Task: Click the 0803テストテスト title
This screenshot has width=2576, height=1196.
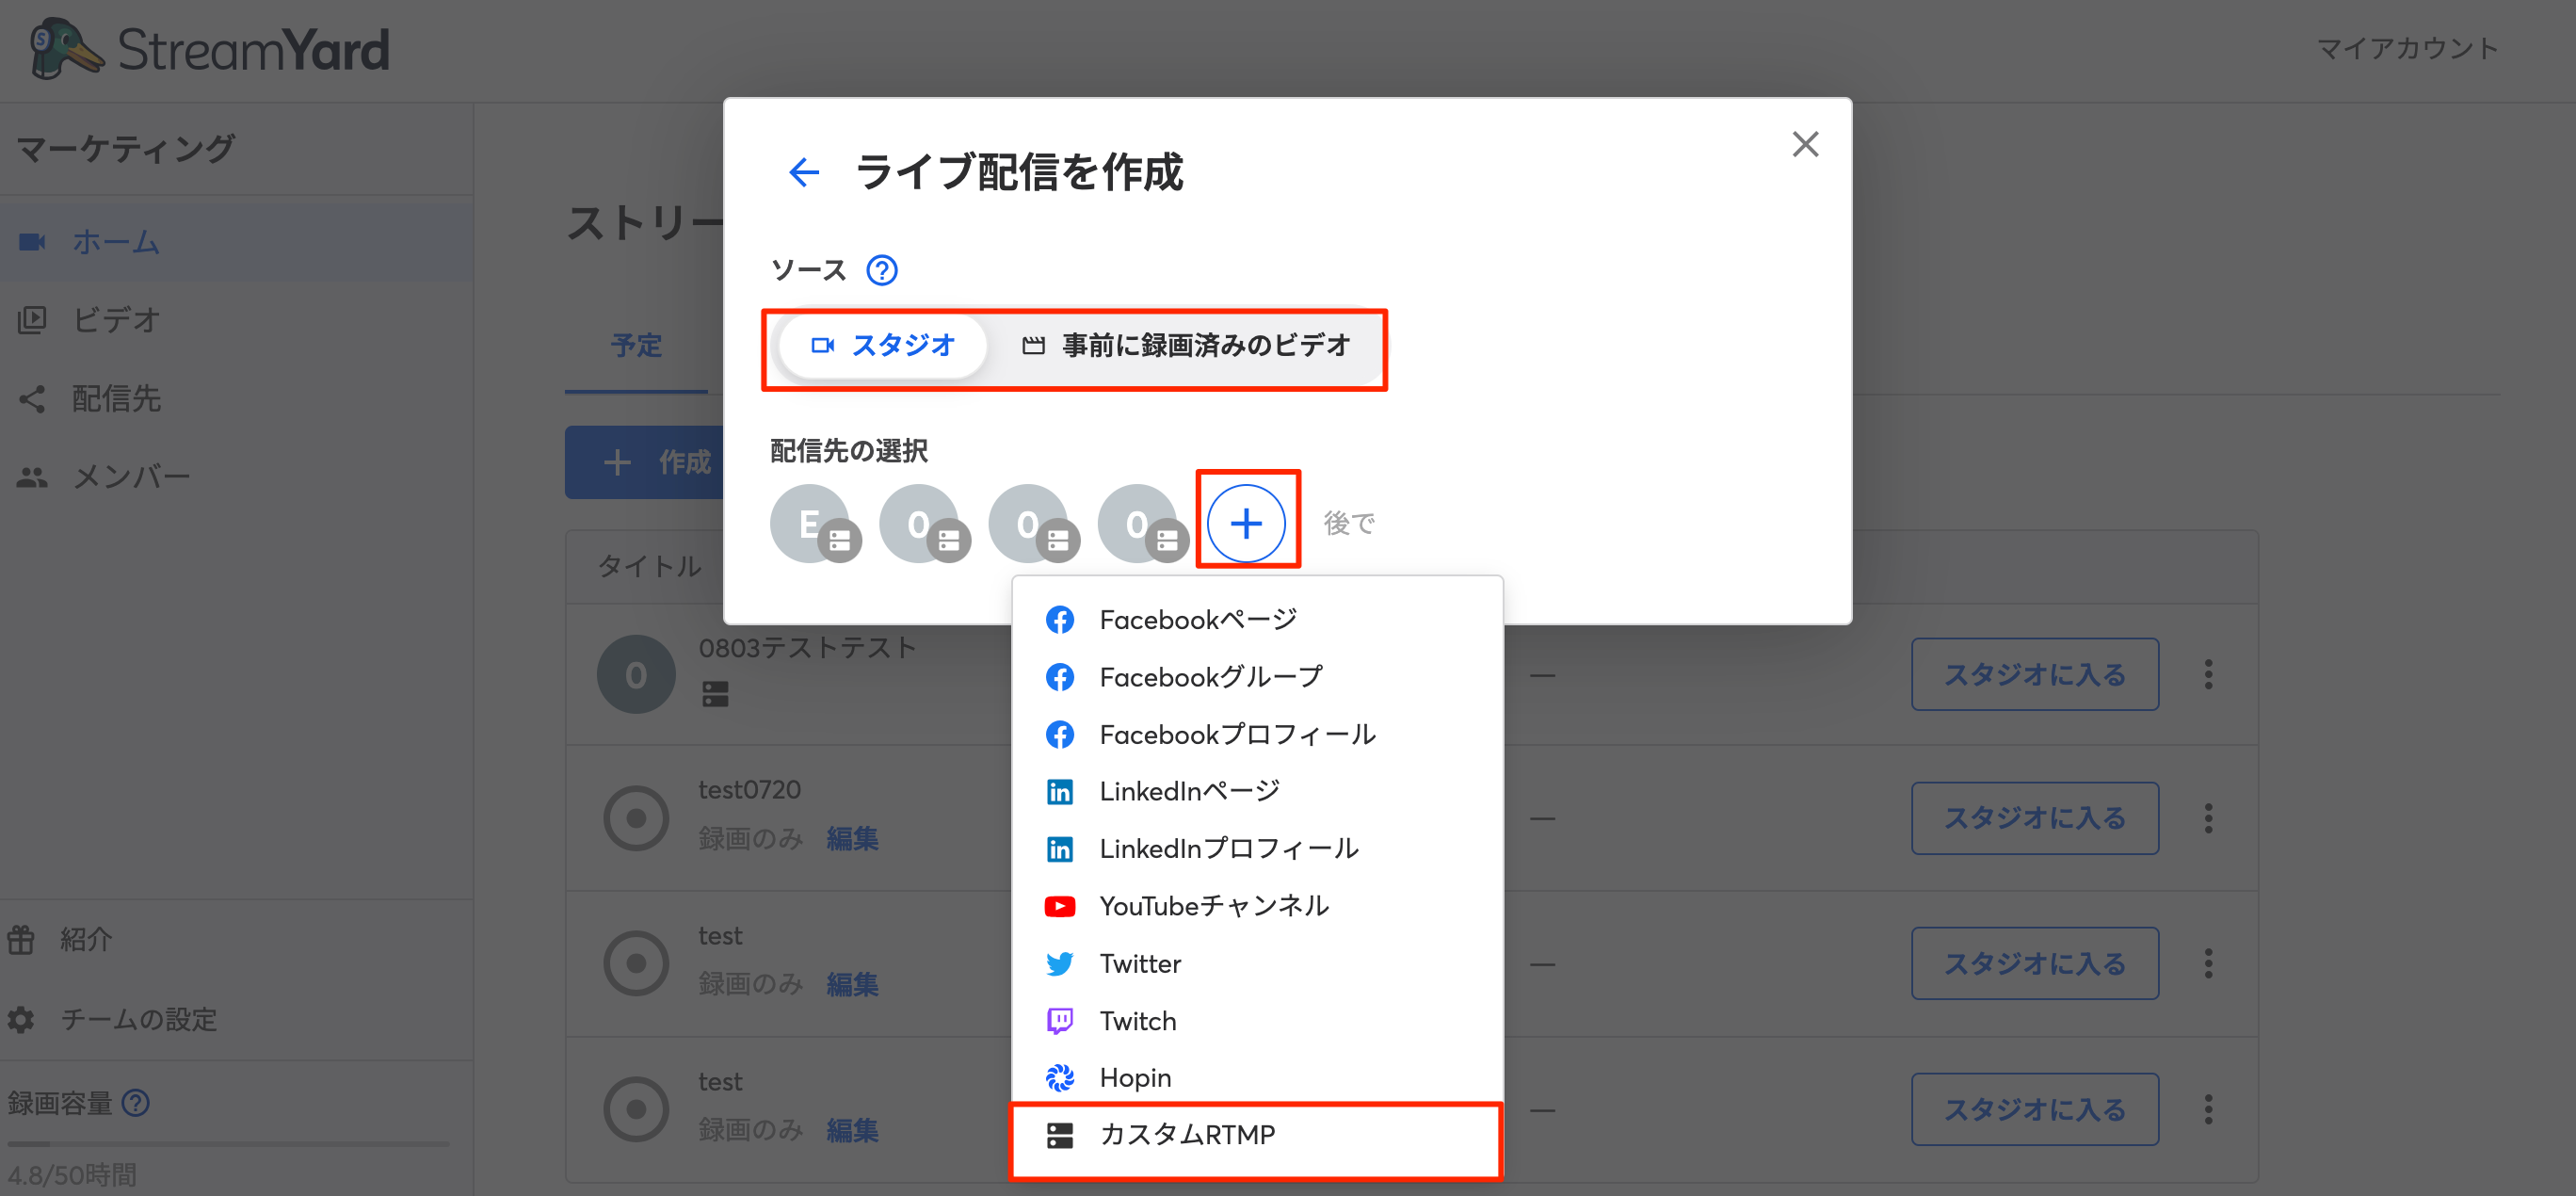Action: pos(807,648)
